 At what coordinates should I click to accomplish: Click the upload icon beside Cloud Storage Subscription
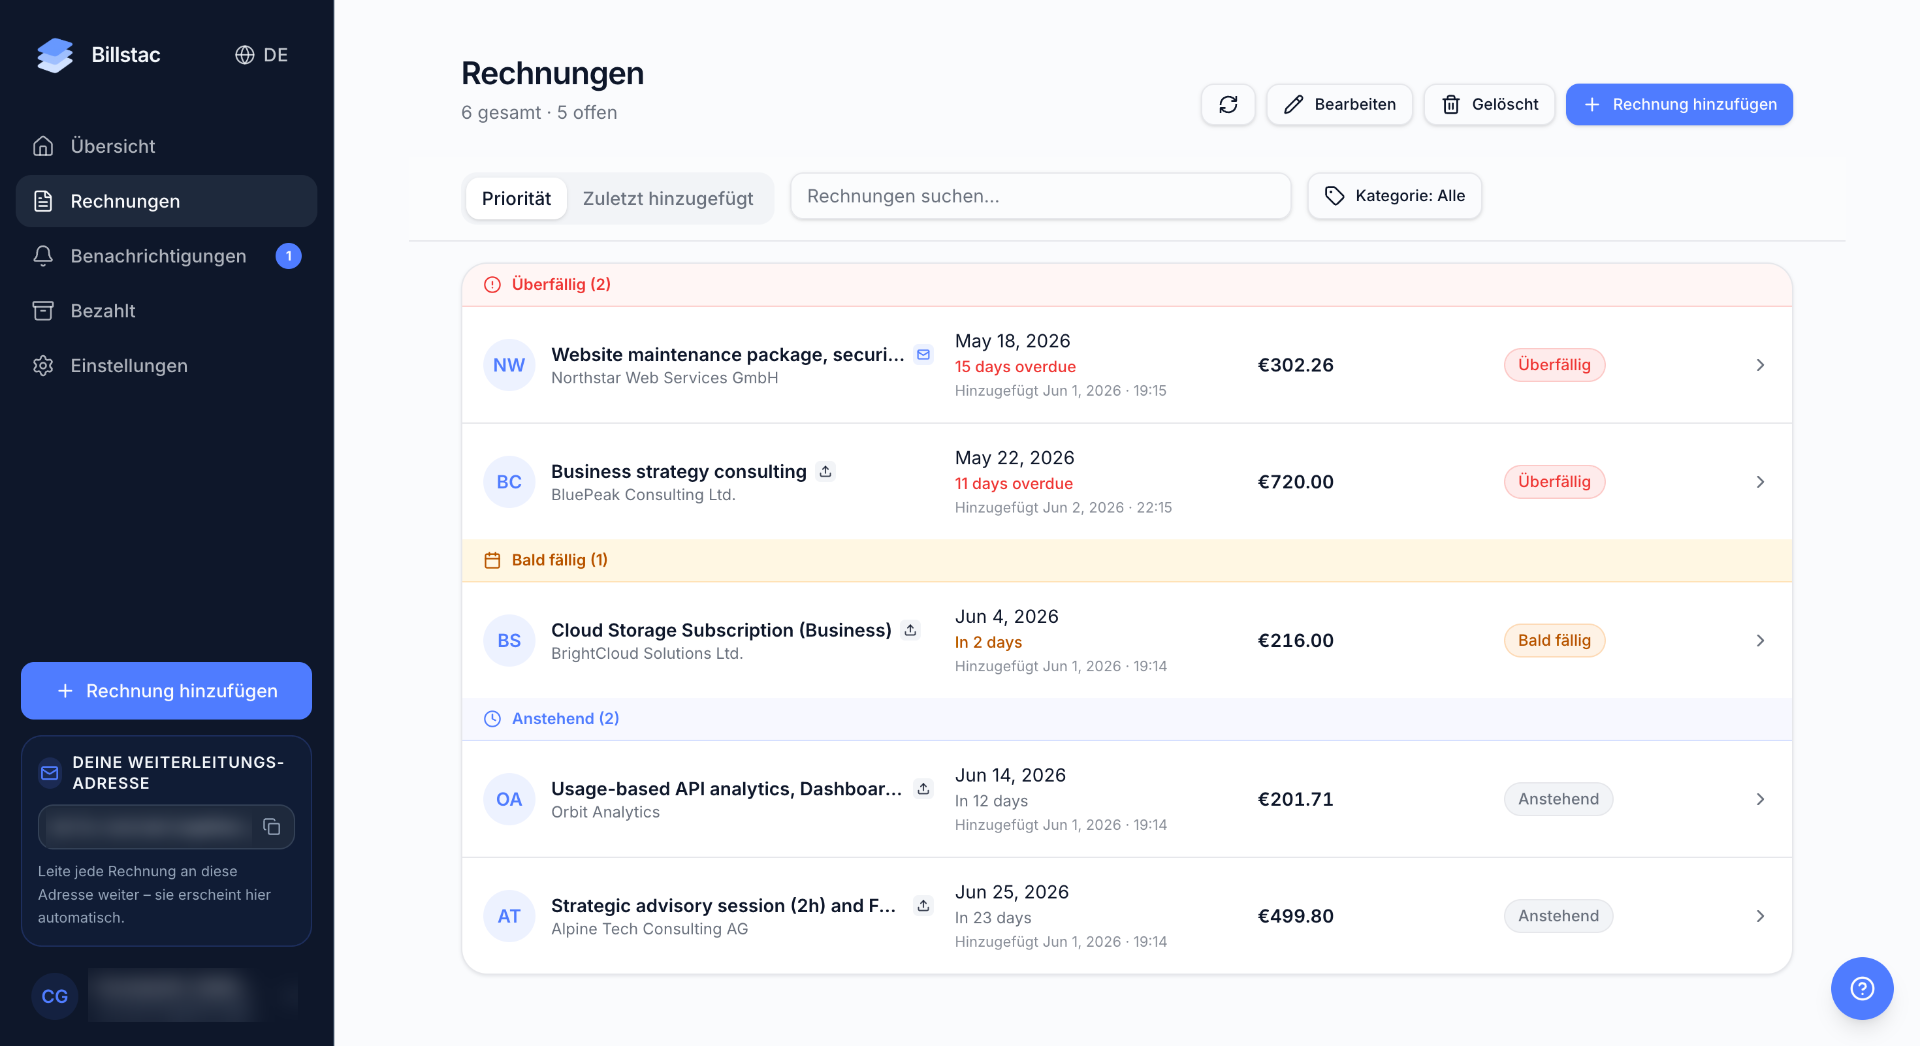click(x=910, y=630)
